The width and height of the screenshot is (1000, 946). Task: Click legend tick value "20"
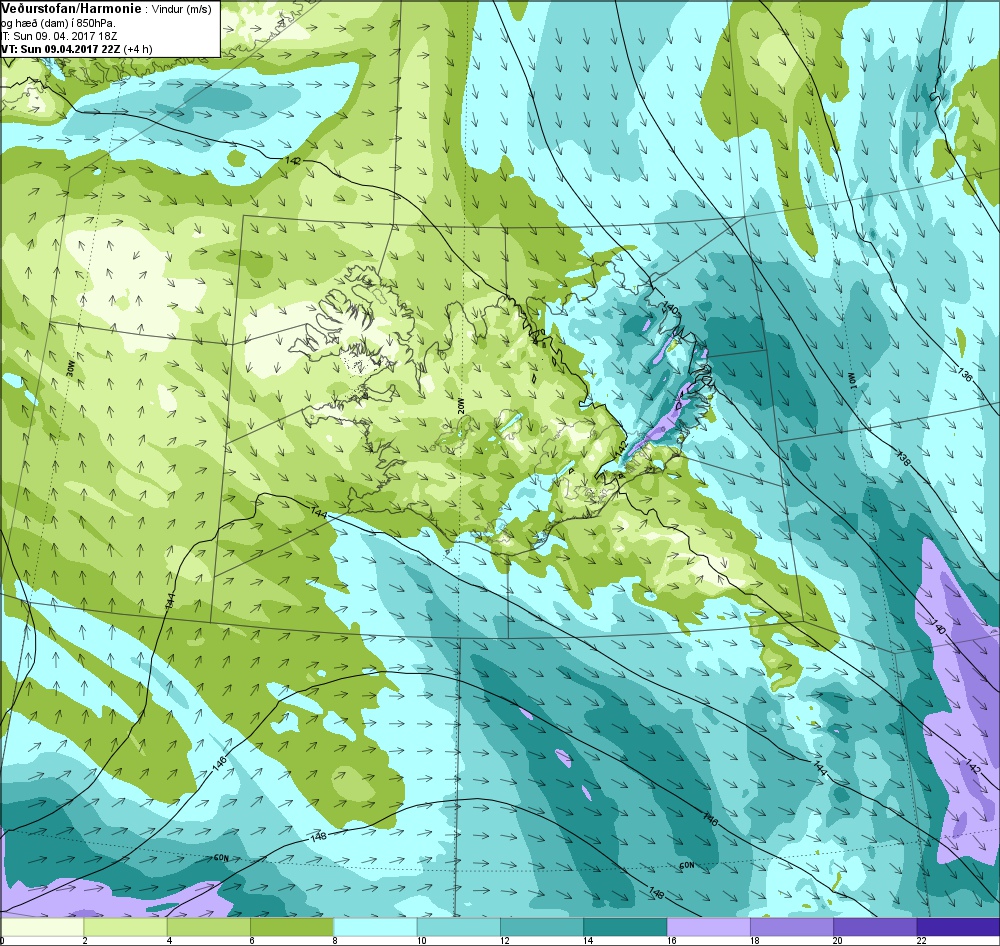coord(837,940)
